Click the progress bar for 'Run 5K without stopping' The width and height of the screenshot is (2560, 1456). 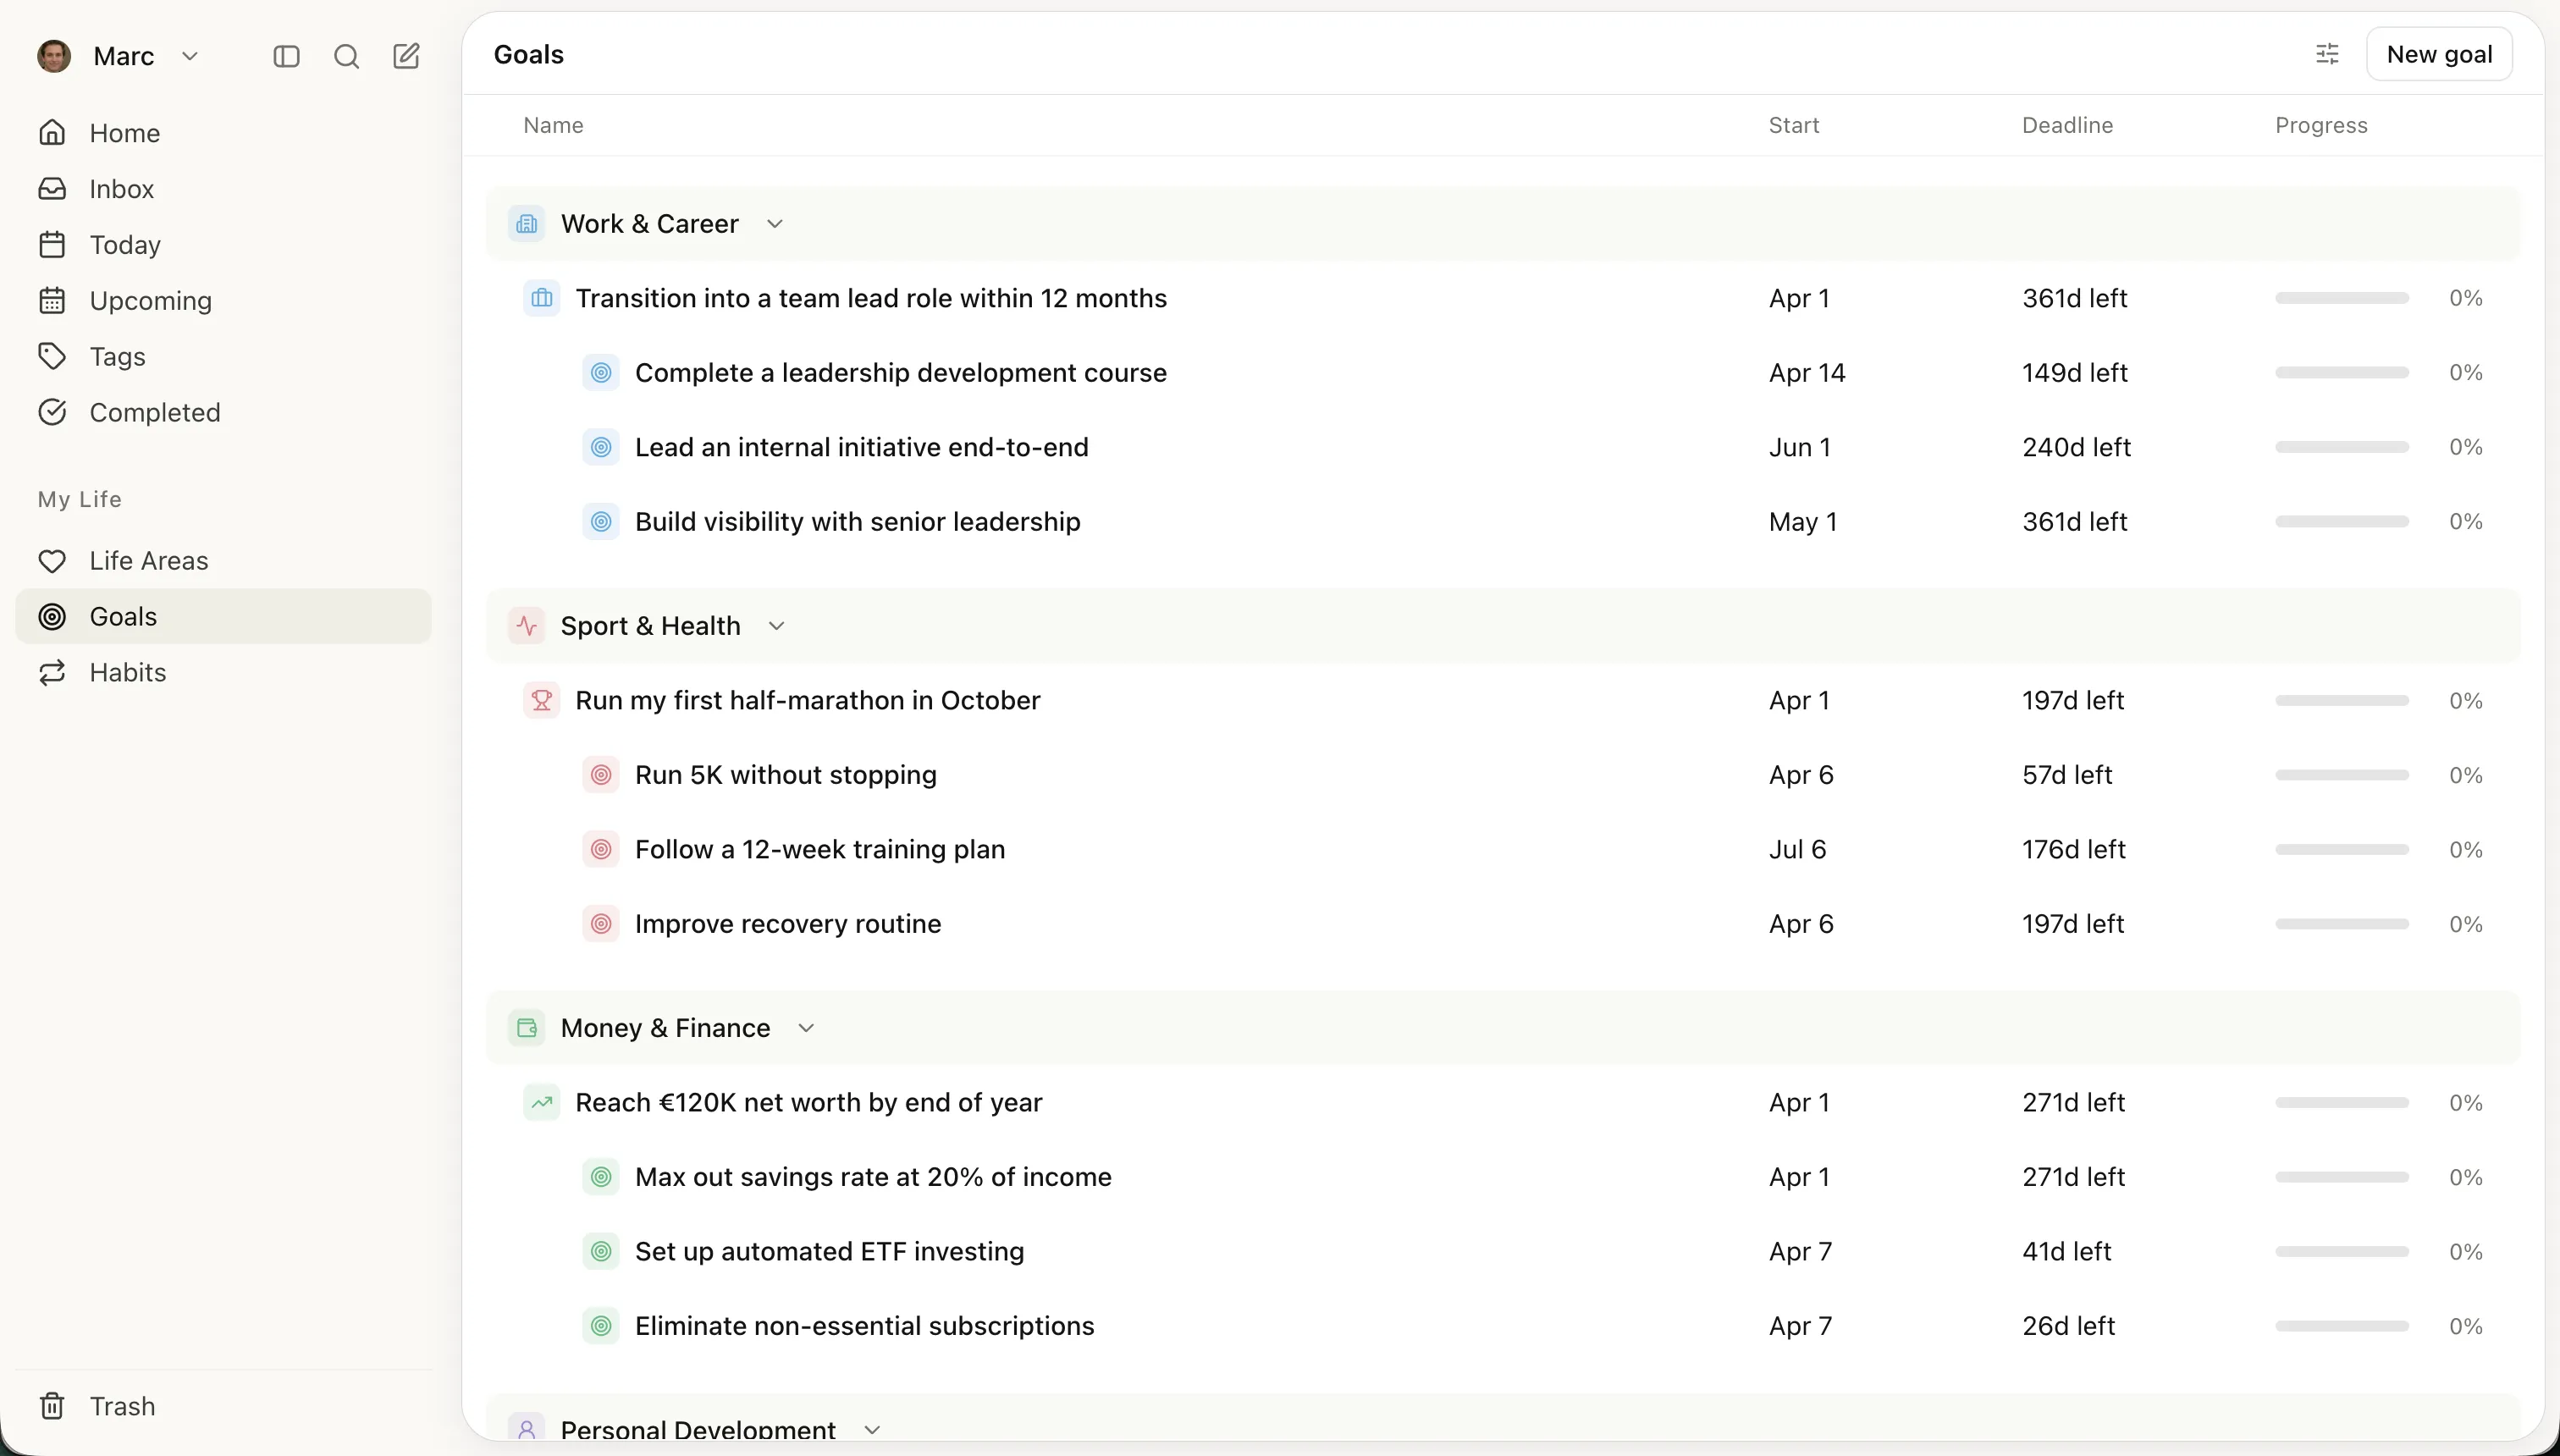[x=2341, y=774]
